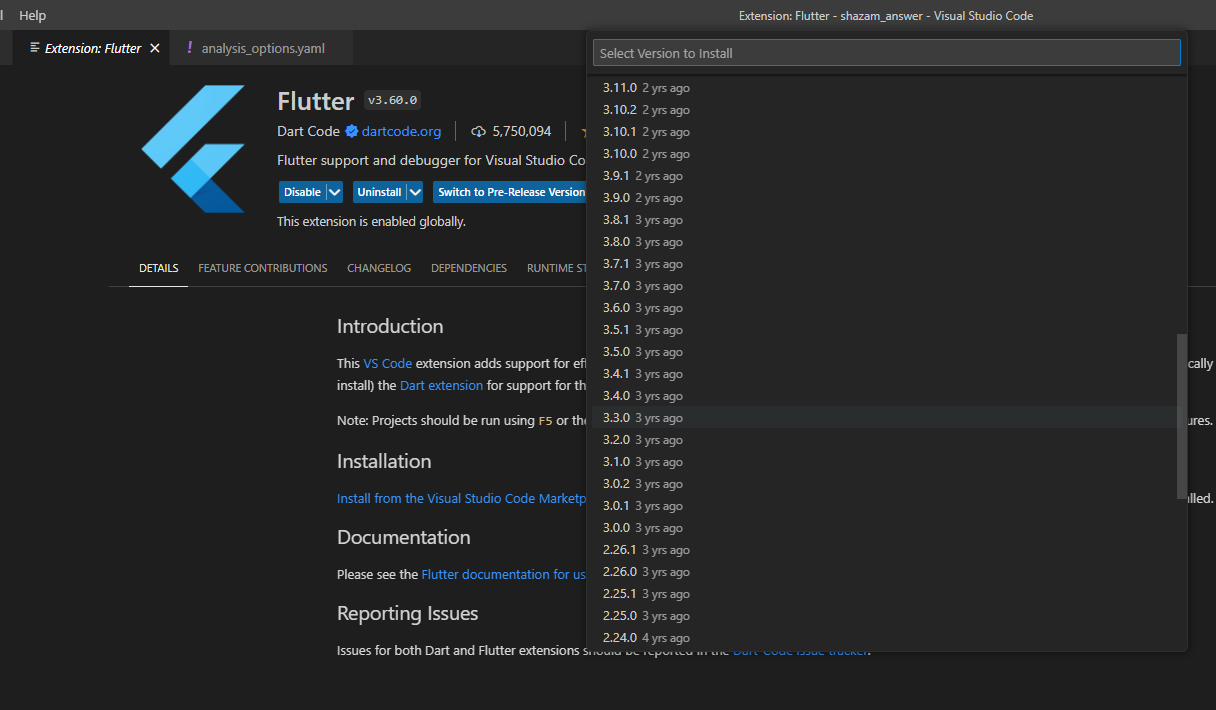Screen dimensions: 1216x710
Task: Select version 3.0.1
Action: tap(887, 506)
